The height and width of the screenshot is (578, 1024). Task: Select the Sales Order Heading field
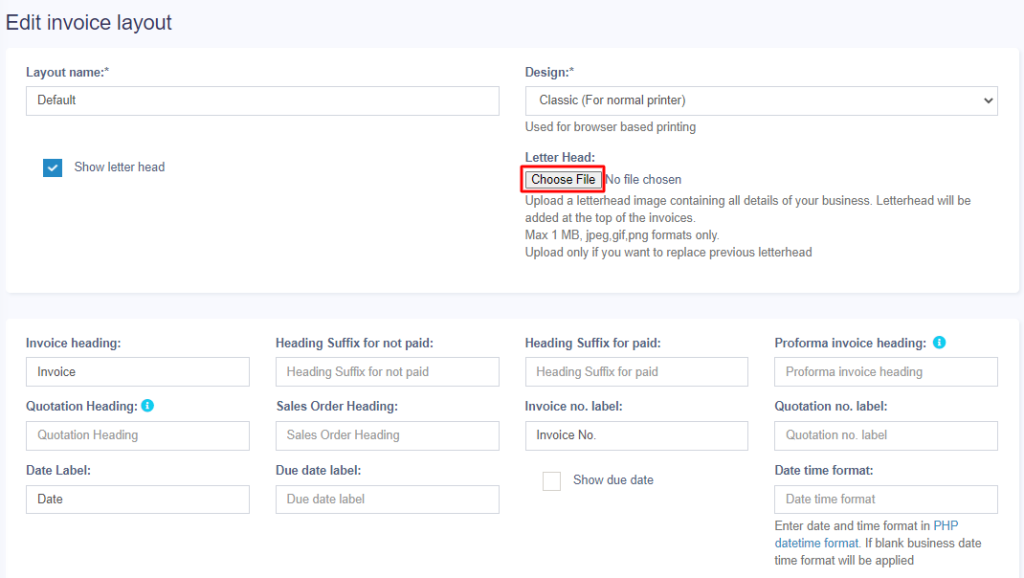click(x=387, y=436)
